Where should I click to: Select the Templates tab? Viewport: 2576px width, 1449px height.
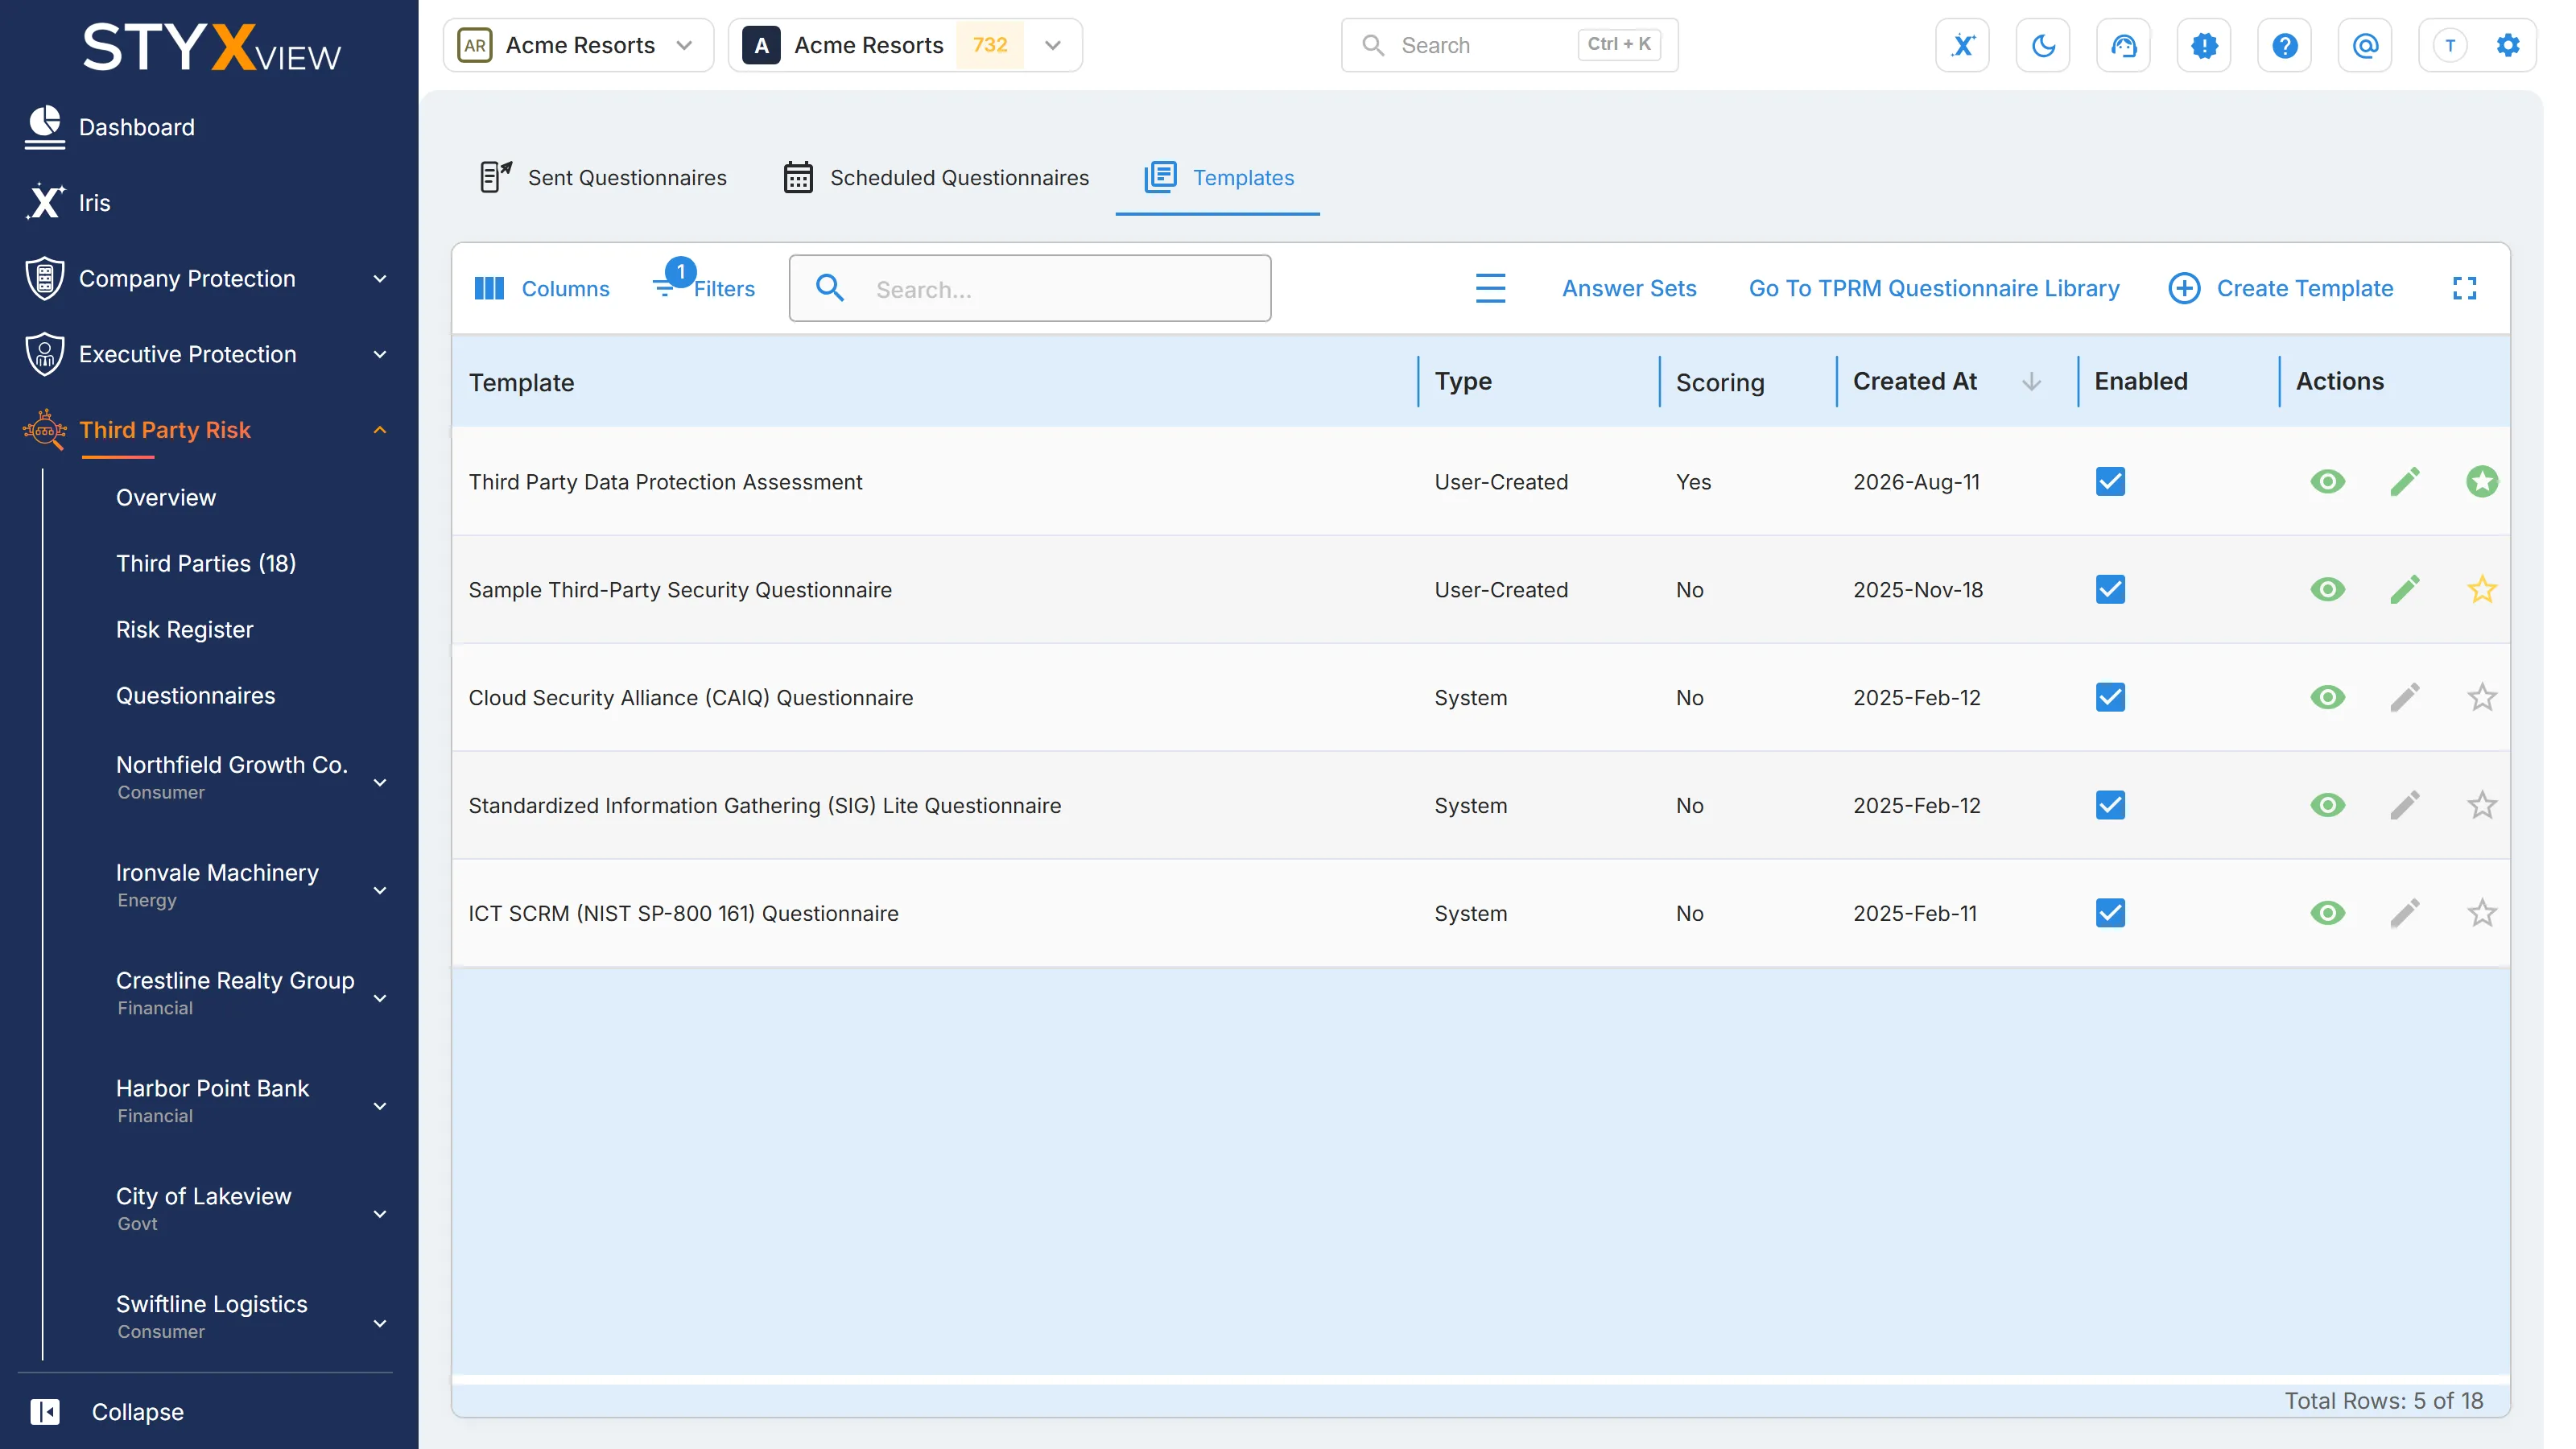pos(1218,178)
